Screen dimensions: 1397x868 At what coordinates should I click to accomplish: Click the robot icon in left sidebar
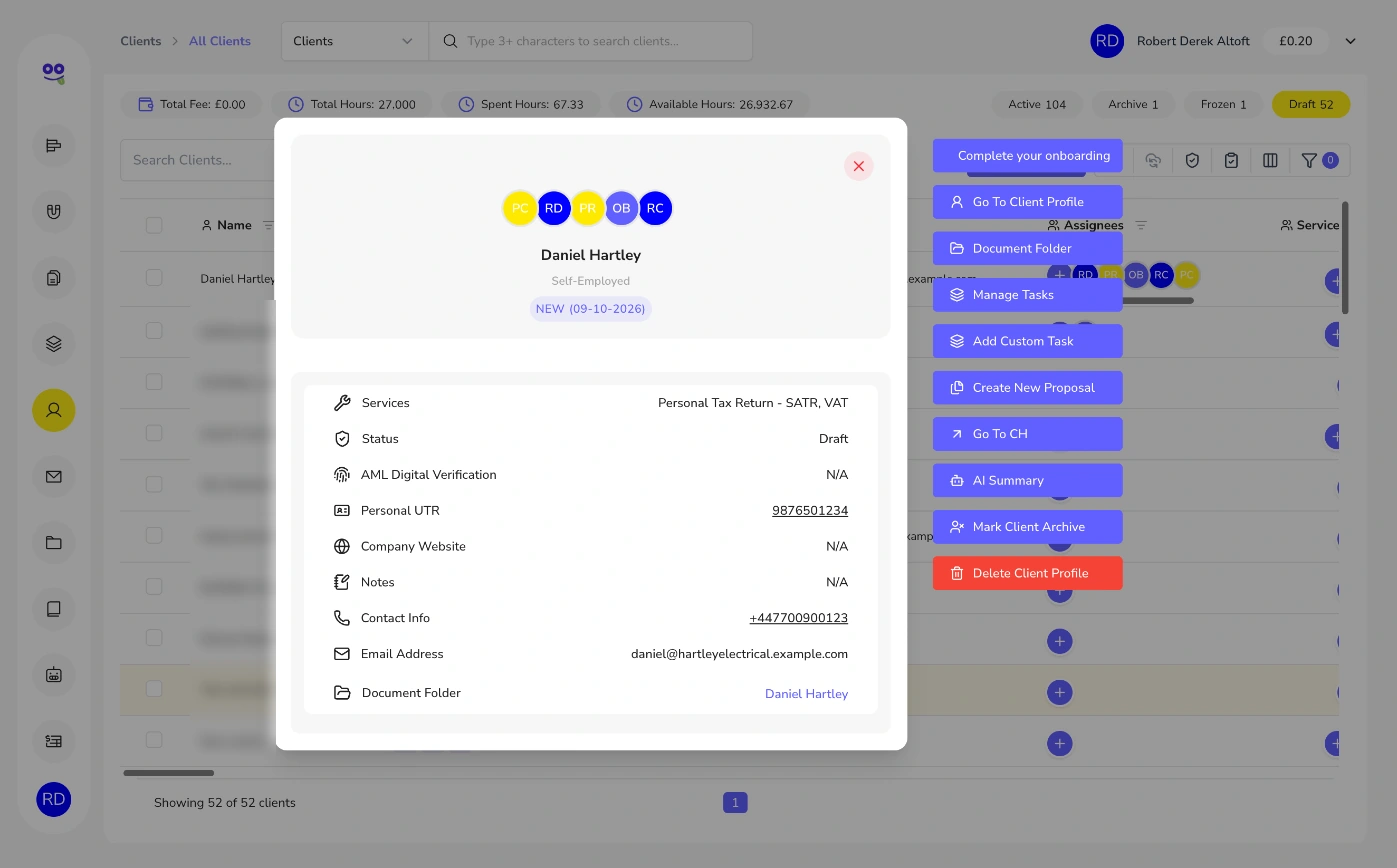(54, 675)
